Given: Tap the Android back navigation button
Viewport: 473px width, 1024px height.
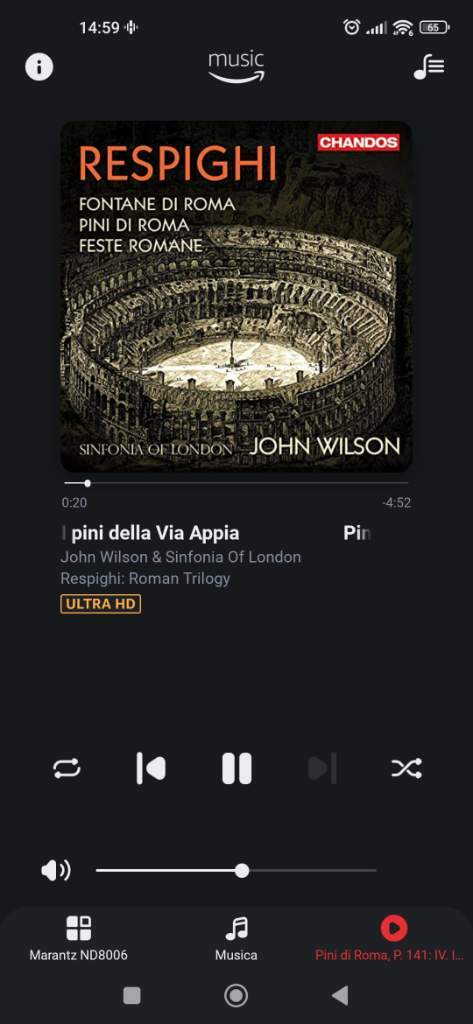Looking at the screenshot, I should 340,995.
